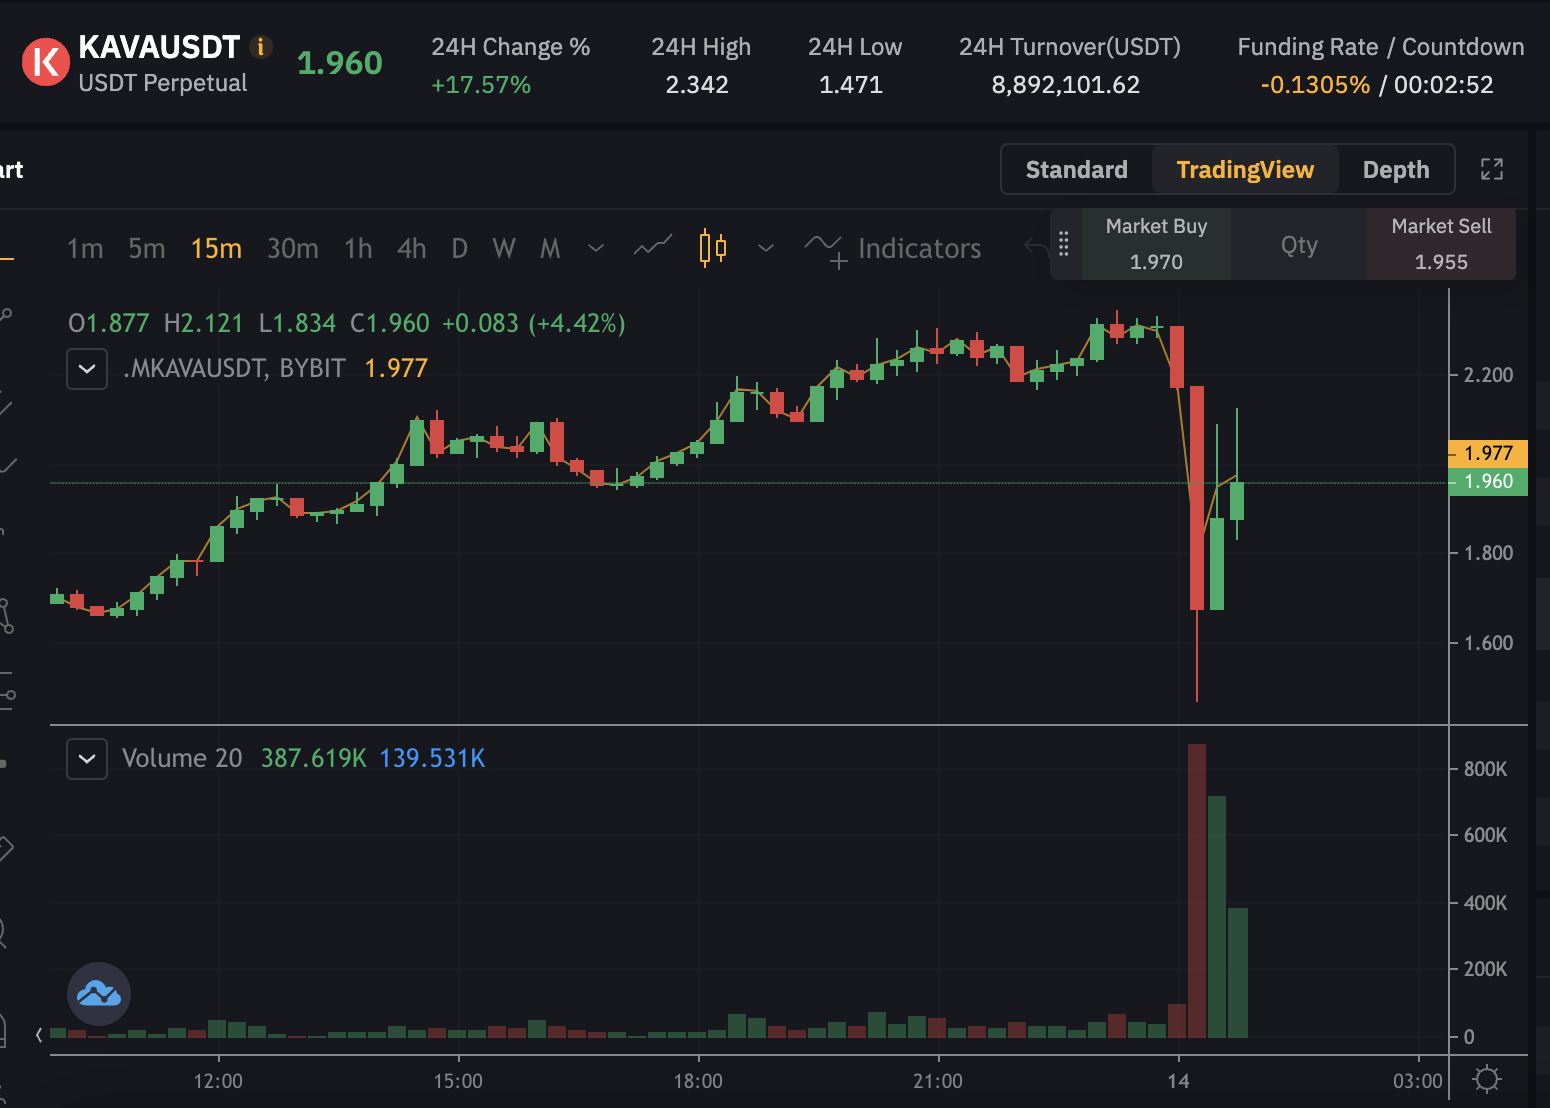Switch to 4h timeframe
The image size is (1550, 1108).
[x=411, y=248]
